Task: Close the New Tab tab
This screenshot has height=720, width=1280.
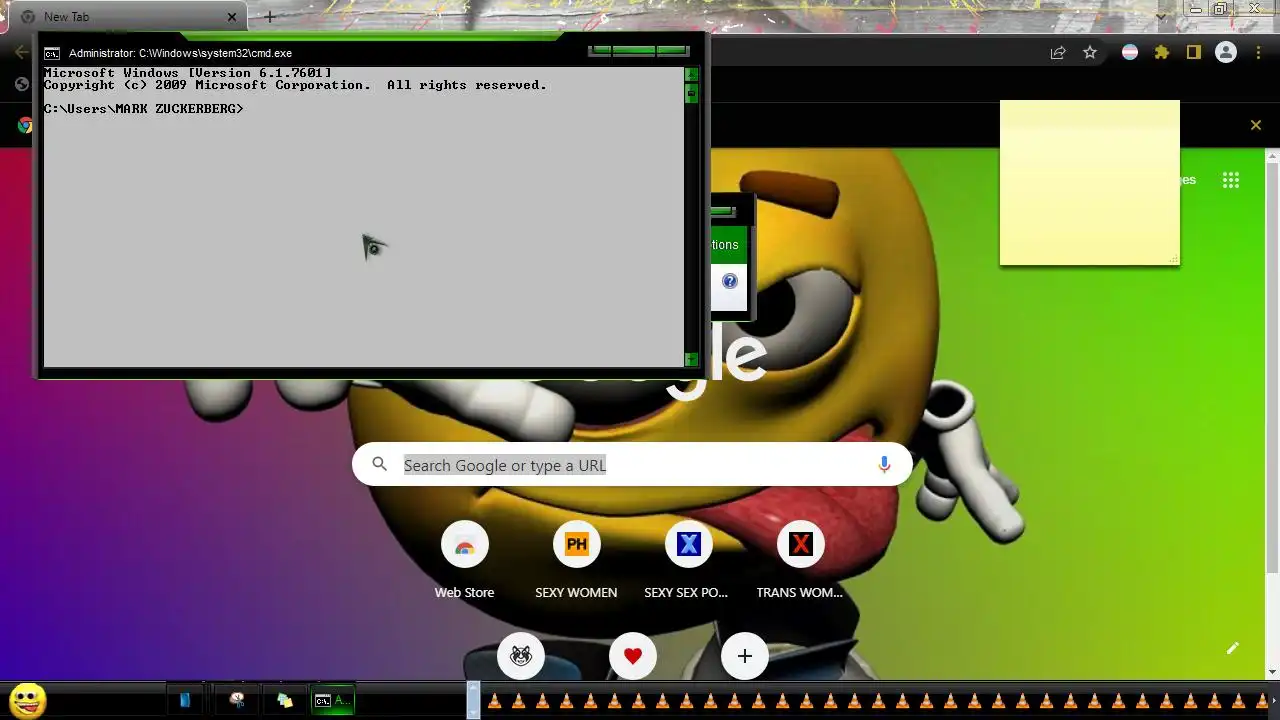Action: [x=232, y=17]
